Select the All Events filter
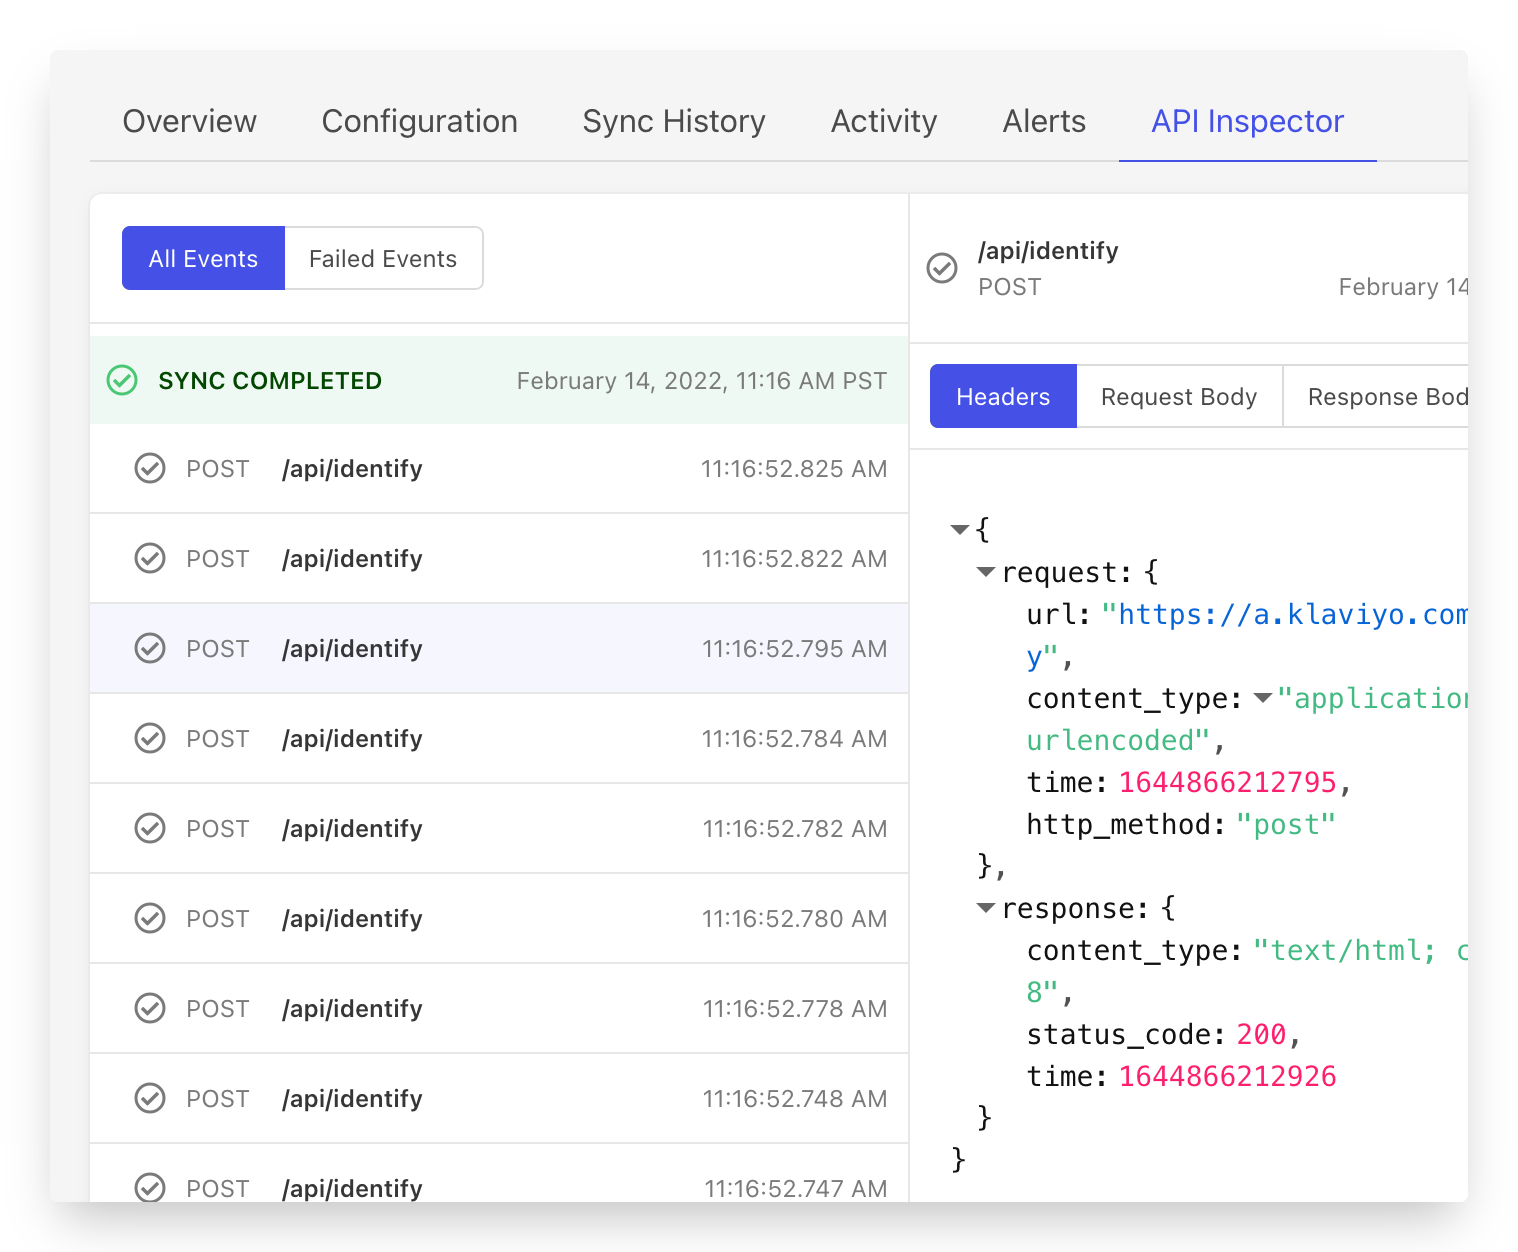The width and height of the screenshot is (1518, 1252). pyautogui.click(x=203, y=259)
